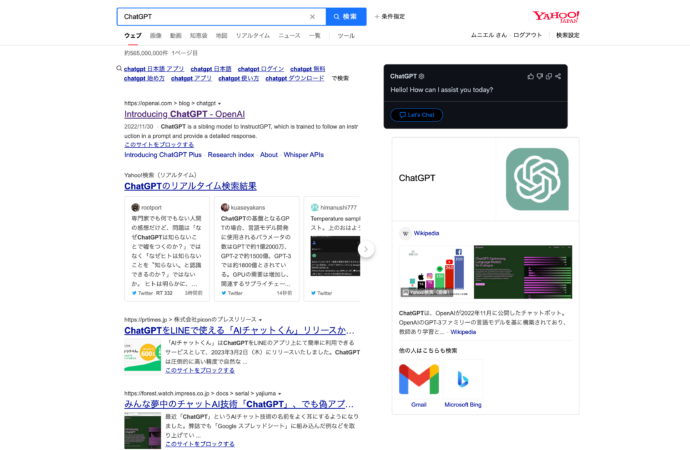Clear the search box with the X icon
This screenshot has width=690, height=450.
coord(312,17)
